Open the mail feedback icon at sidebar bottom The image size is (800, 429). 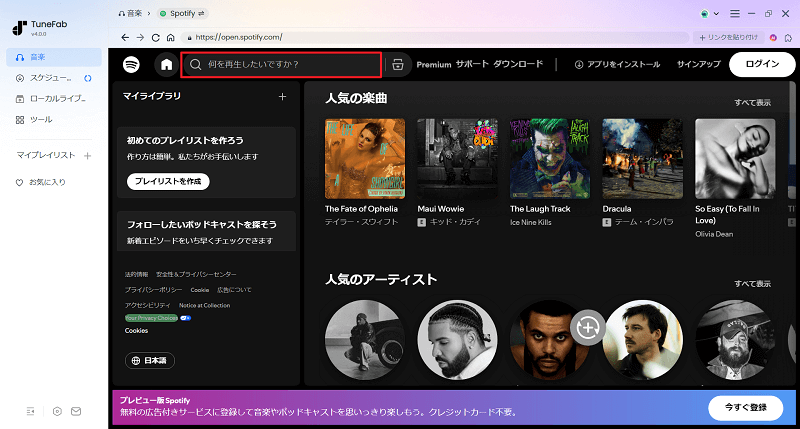(76, 411)
